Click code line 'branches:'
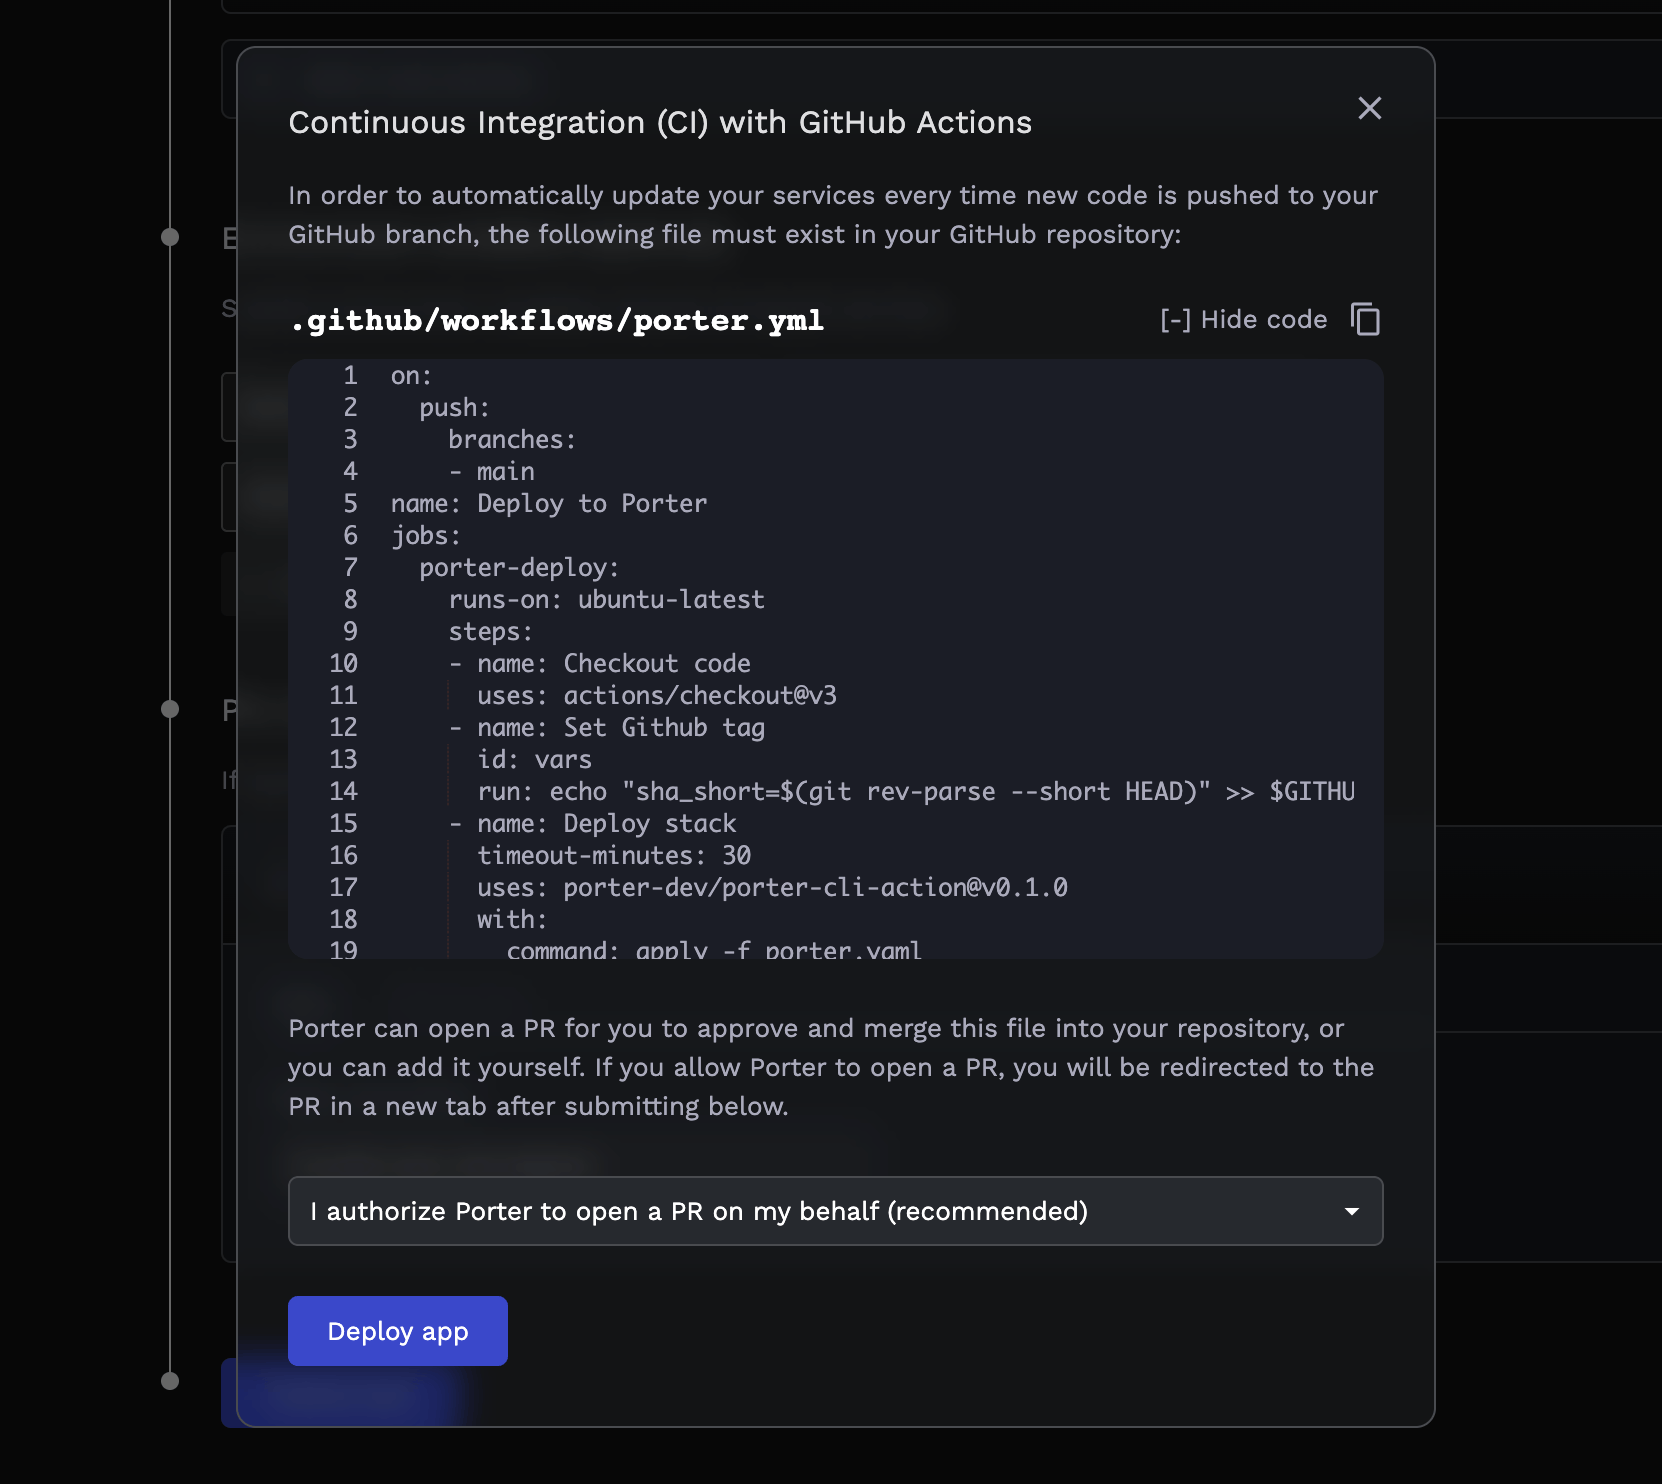This screenshot has height=1484, width=1662. tap(512, 440)
